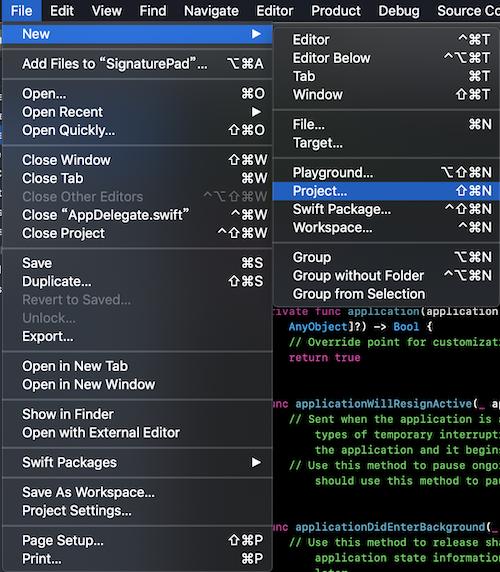Open the Navigate menu
Image resolution: width=500 pixels, height=572 pixels.
click(211, 11)
